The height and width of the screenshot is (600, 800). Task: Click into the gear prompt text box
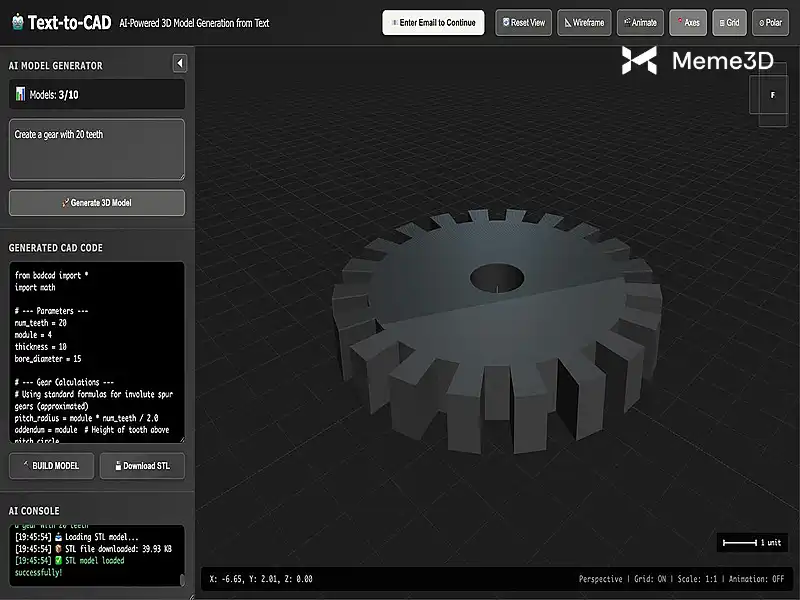coord(97,149)
